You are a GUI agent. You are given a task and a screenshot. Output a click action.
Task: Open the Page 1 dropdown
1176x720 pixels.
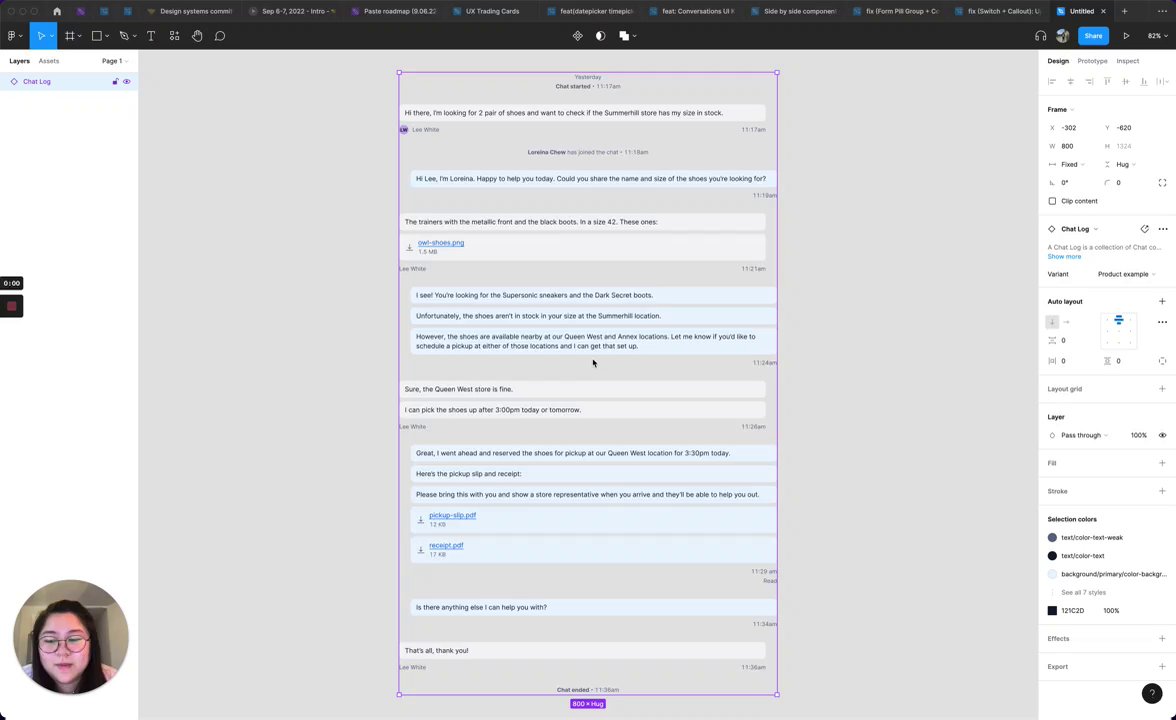tap(115, 61)
